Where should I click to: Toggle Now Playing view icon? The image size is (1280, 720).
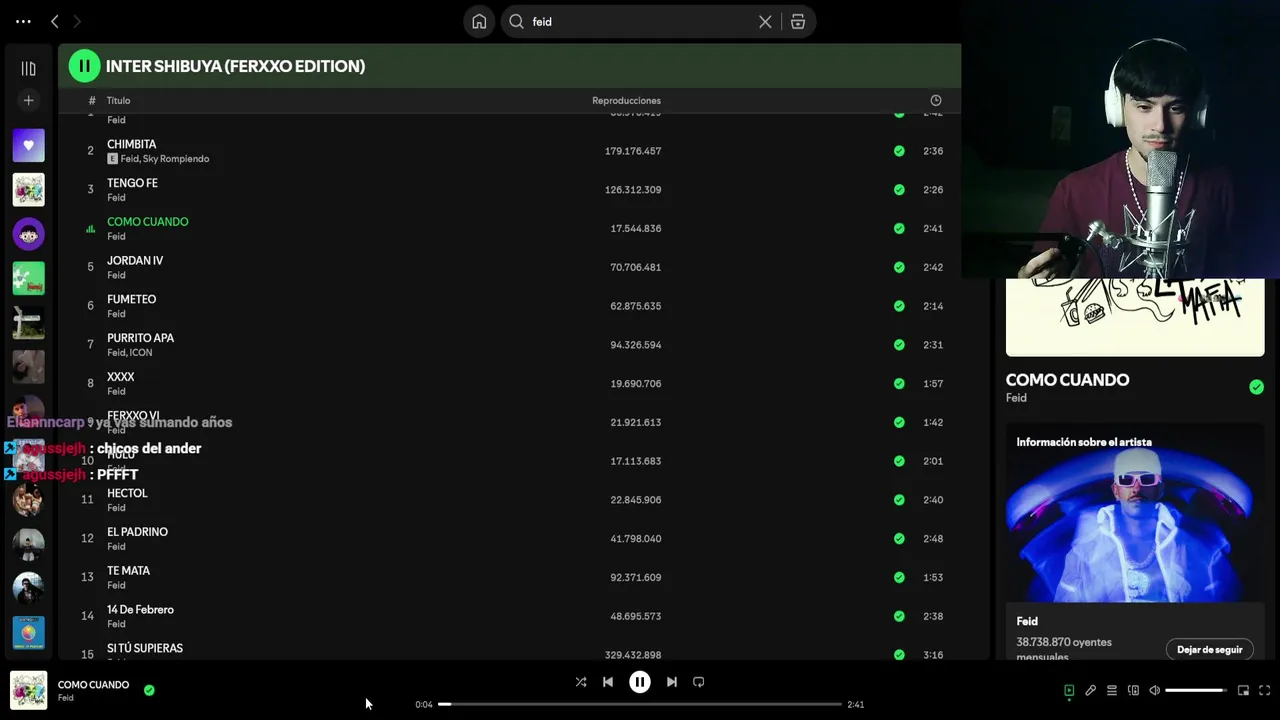coord(1069,690)
